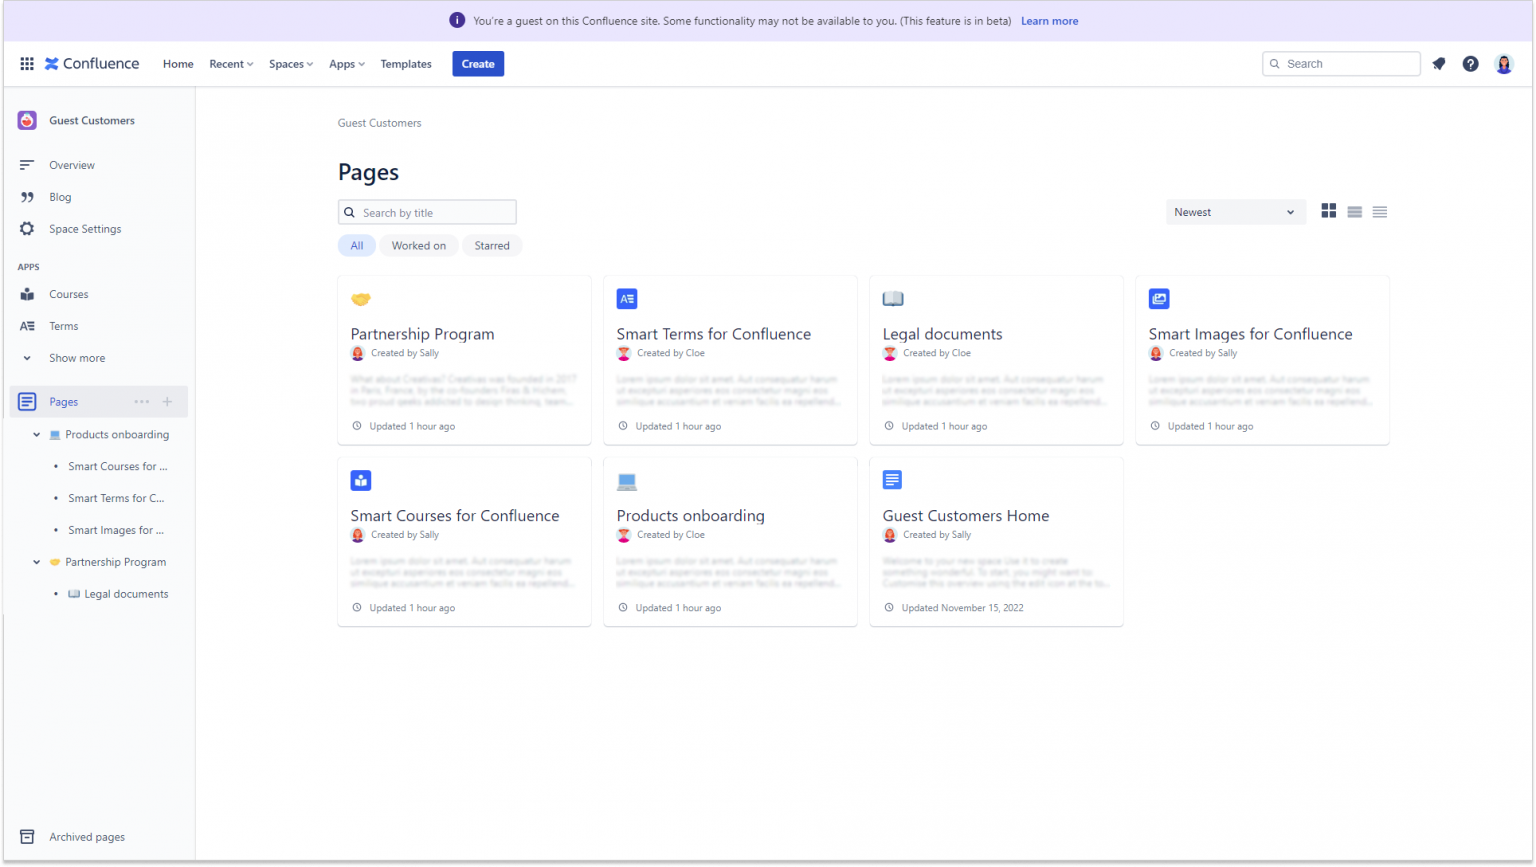Screen dimensions: 1536x867
Task: Click the Search by title input field
Action: pos(427,211)
